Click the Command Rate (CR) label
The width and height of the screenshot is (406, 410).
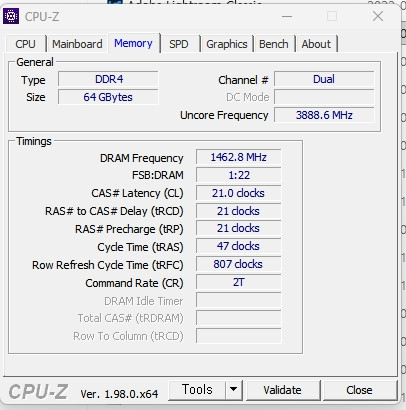click(134, 283)
